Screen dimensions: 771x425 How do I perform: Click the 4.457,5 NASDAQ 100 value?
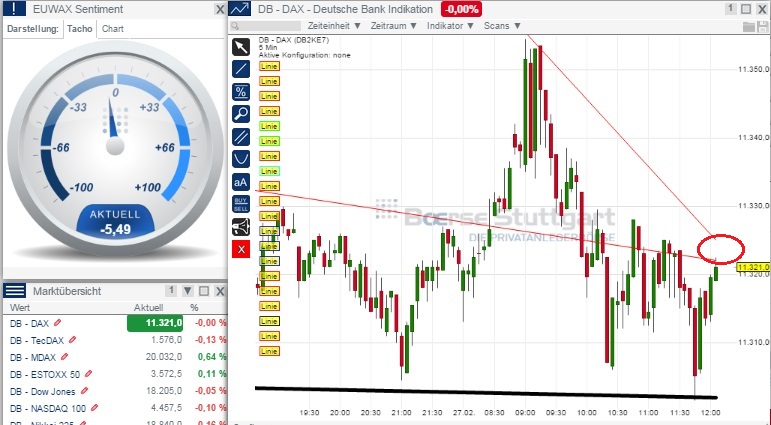[166, 408]
